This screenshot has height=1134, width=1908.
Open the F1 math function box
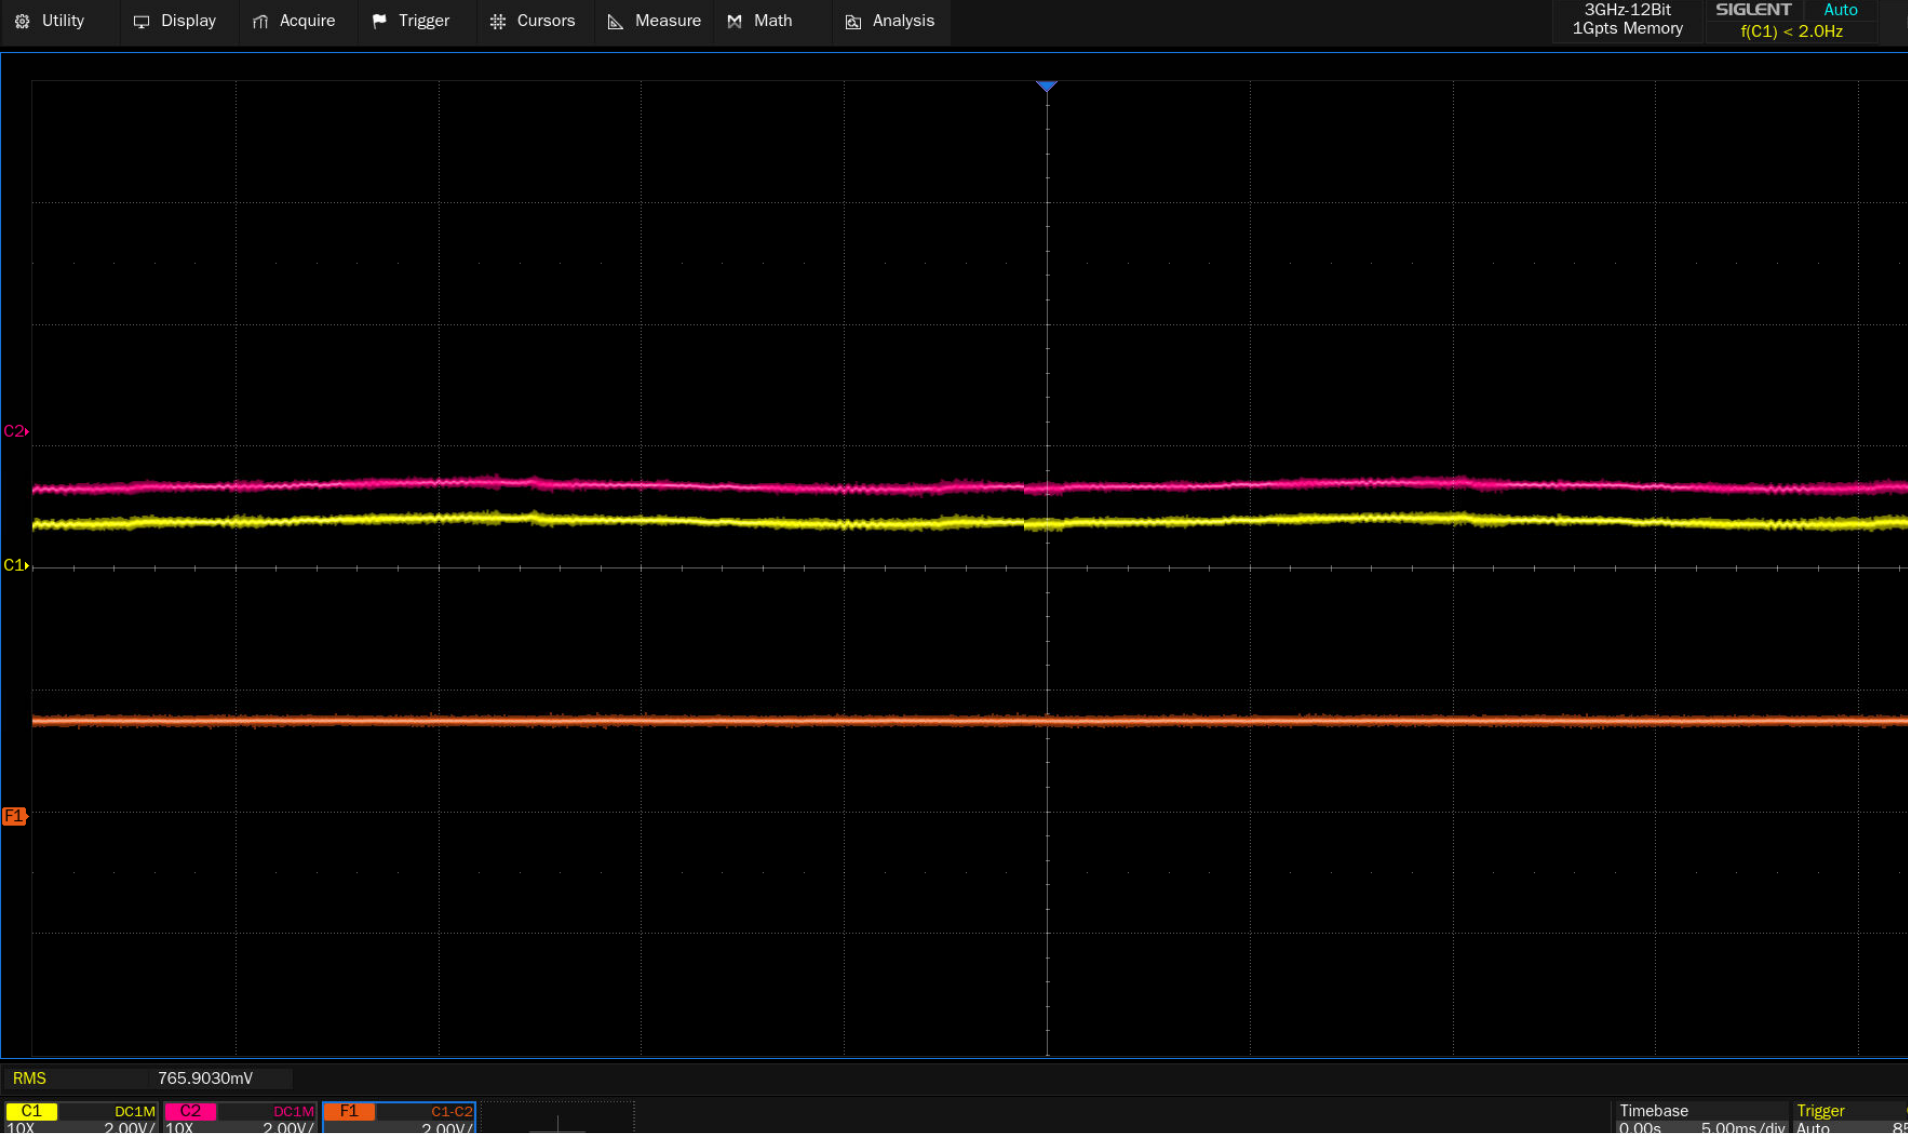[x=399, y=1118]
